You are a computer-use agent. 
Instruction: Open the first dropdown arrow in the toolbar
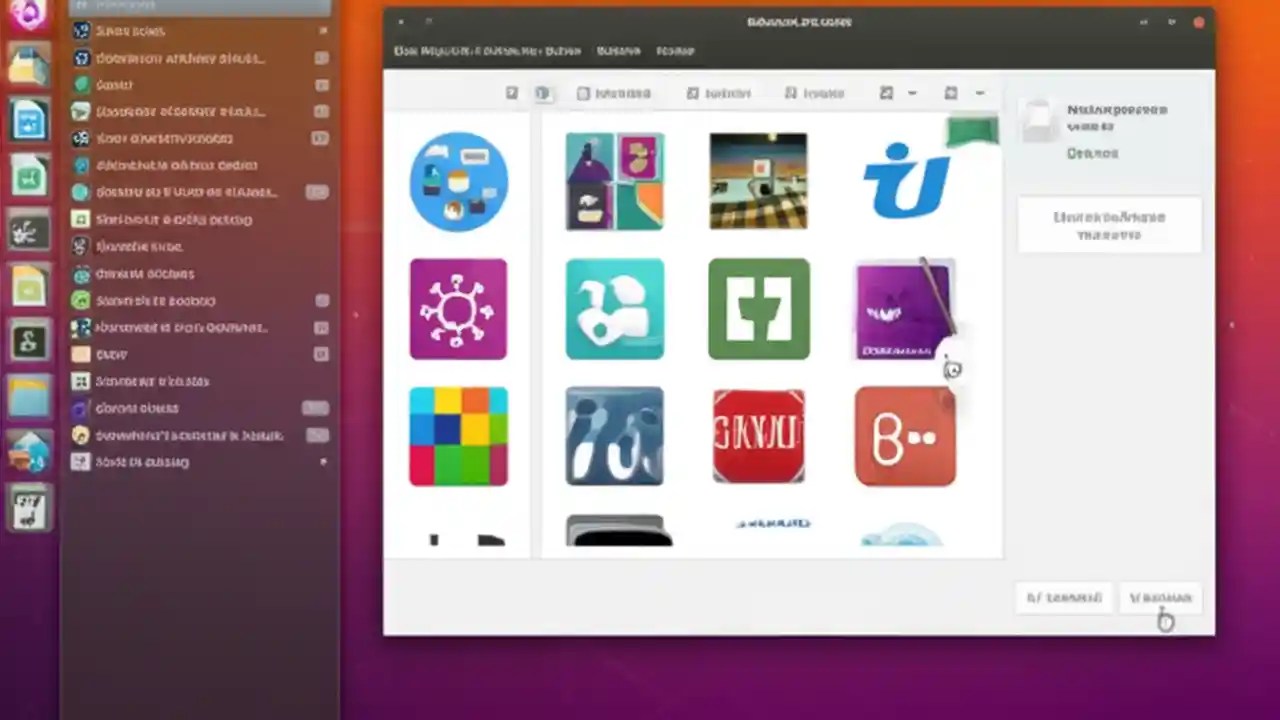click(x=911, y=93)
